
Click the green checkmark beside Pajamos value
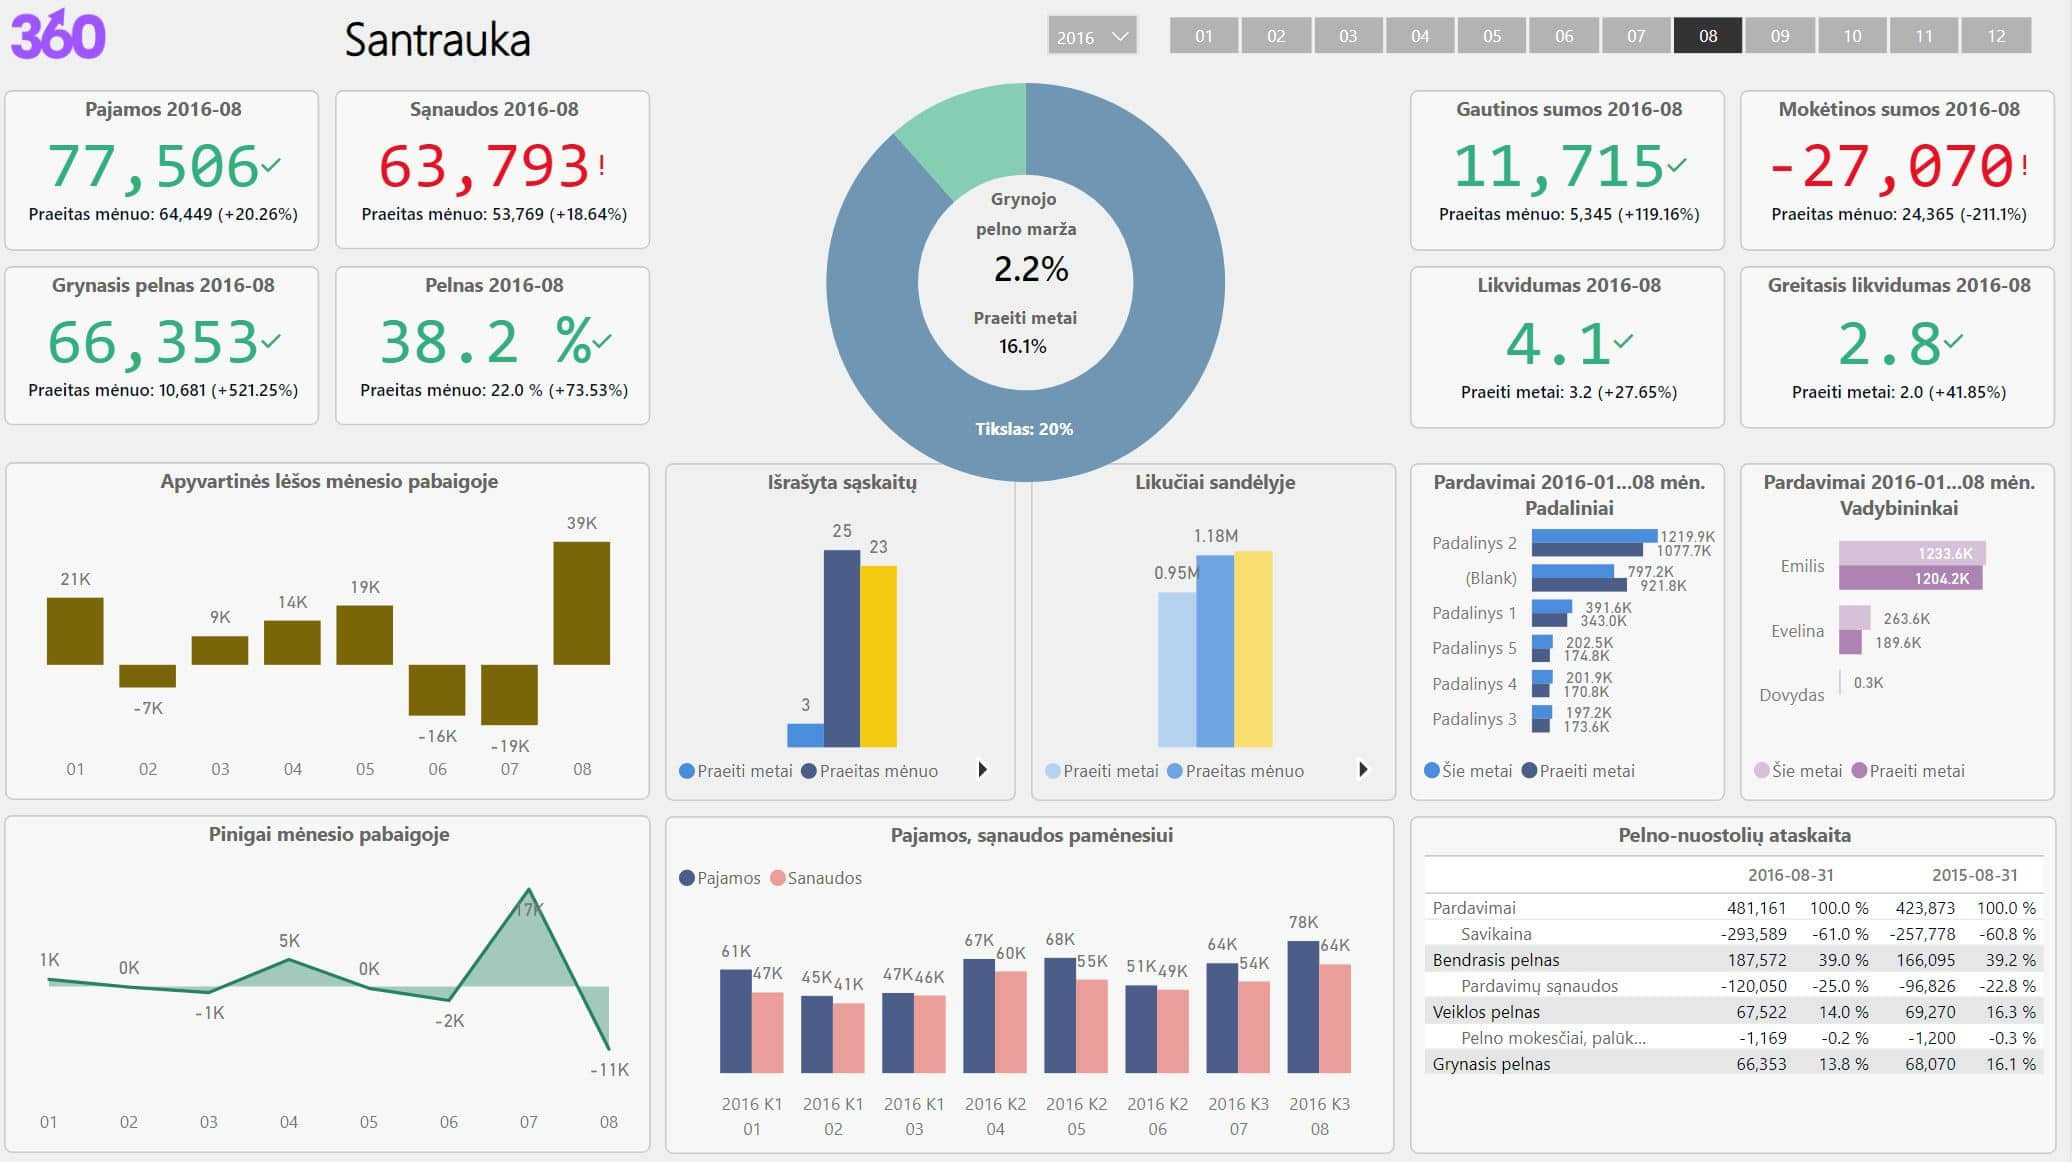click(x=271, y=165)
